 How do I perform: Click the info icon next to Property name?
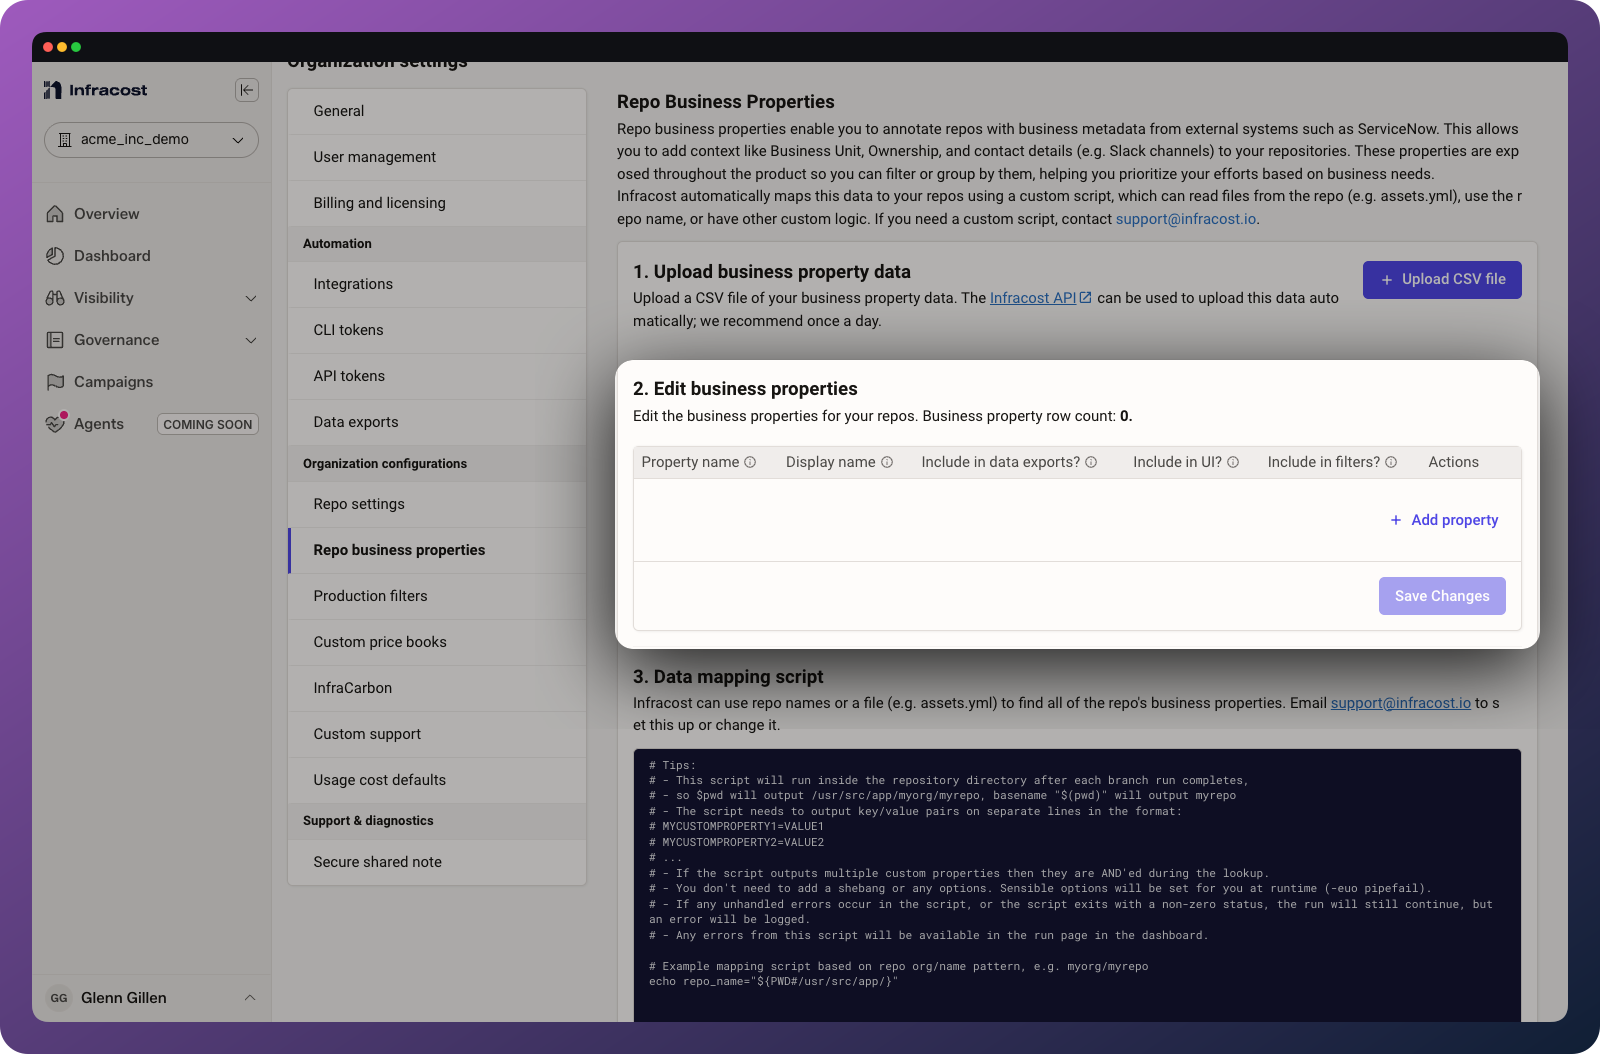(750, 462)
